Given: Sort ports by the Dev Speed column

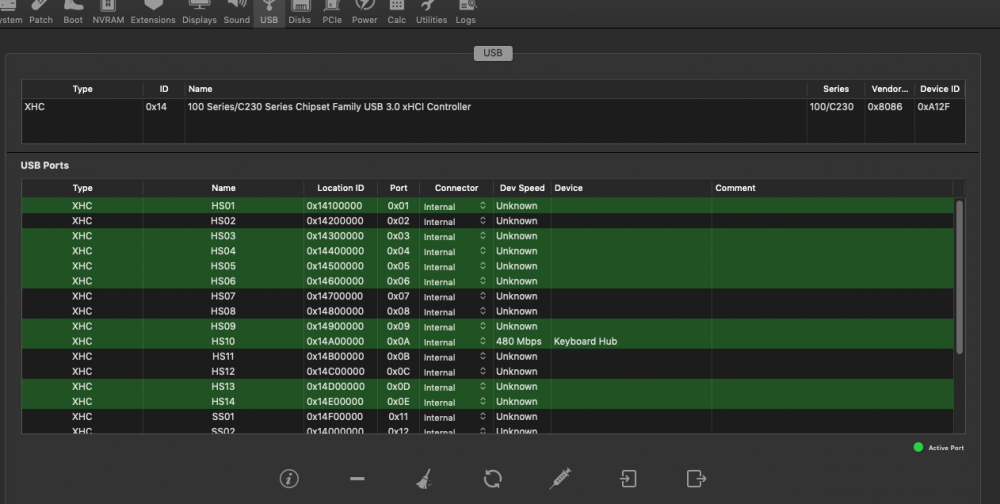Looking at the screenshot, I should (x=522, y=188).
